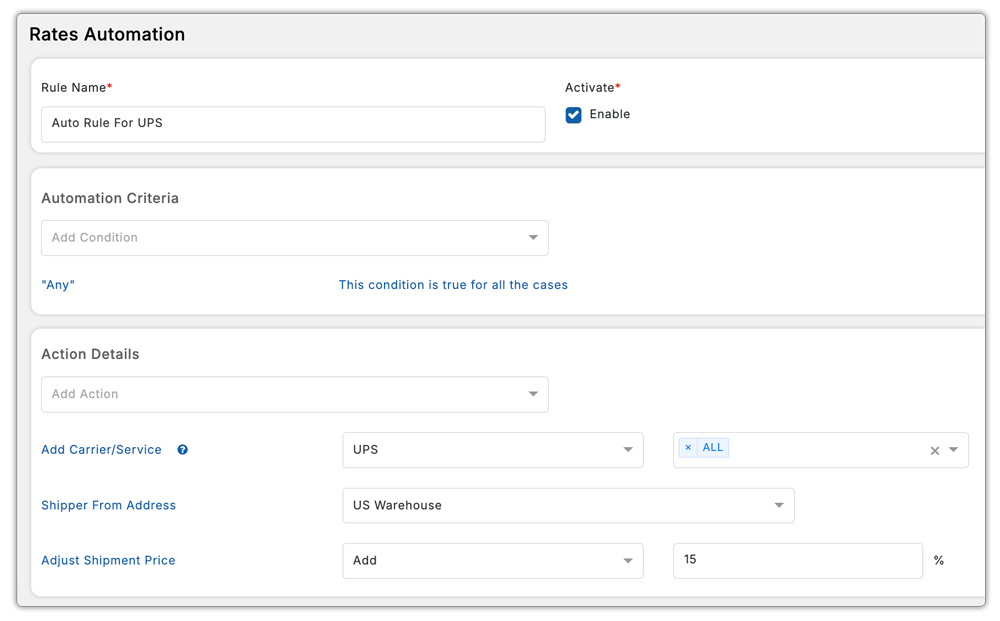Click the help icon beside Add Carrier/Service
This screenshot has width=1000, height=621.
[182, 450]
